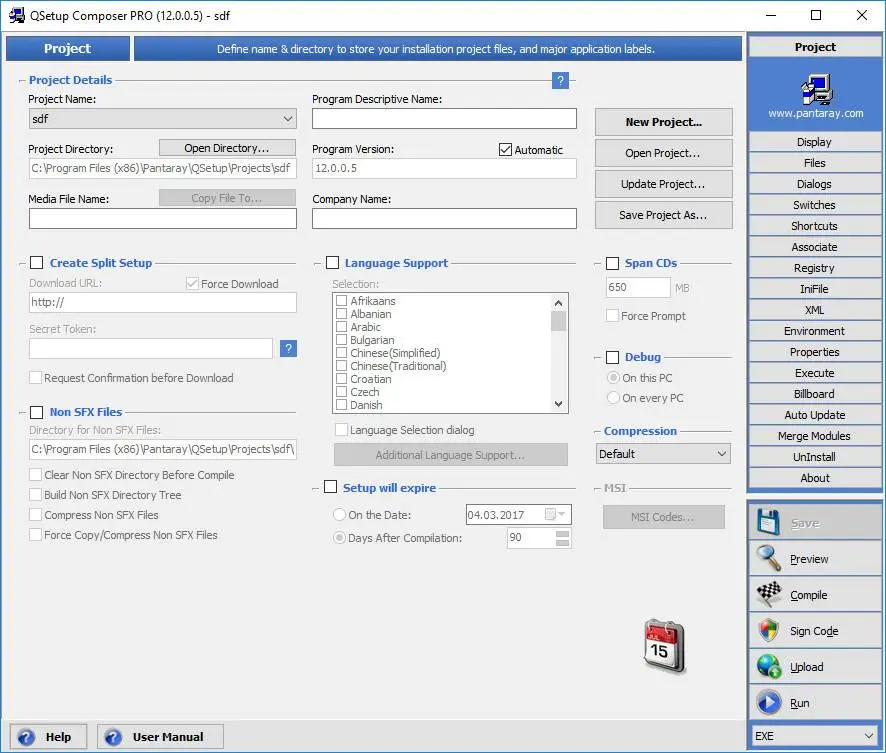Check Danish in the language list

341,404
